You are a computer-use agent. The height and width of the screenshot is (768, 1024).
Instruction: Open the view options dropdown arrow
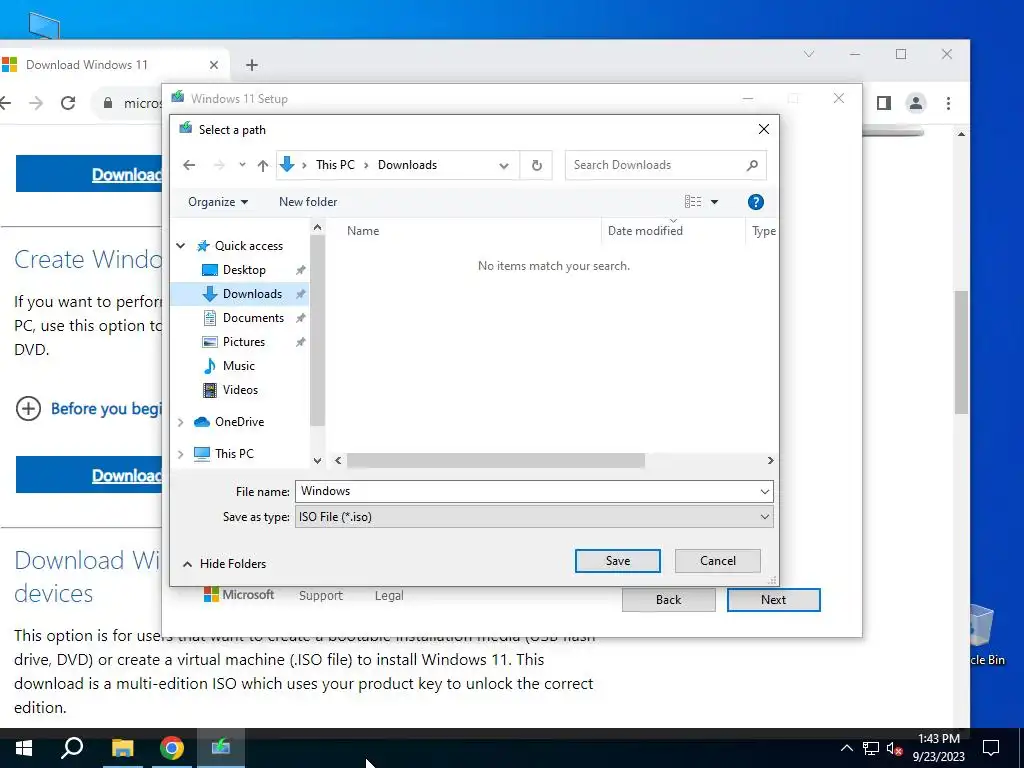(714, 202)
